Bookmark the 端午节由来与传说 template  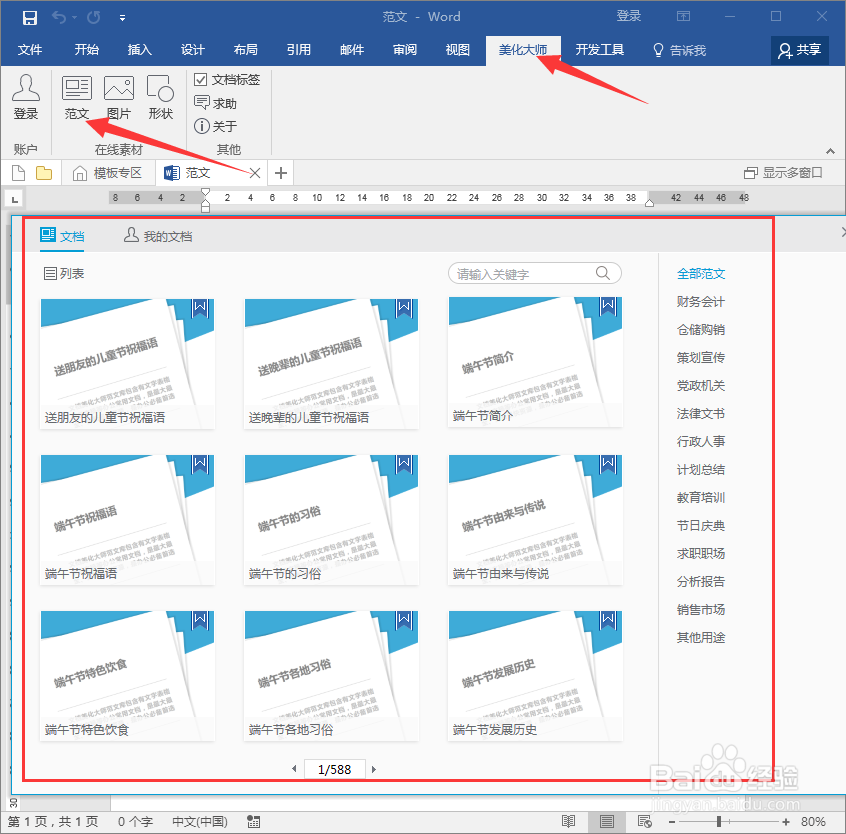(608, 464)
